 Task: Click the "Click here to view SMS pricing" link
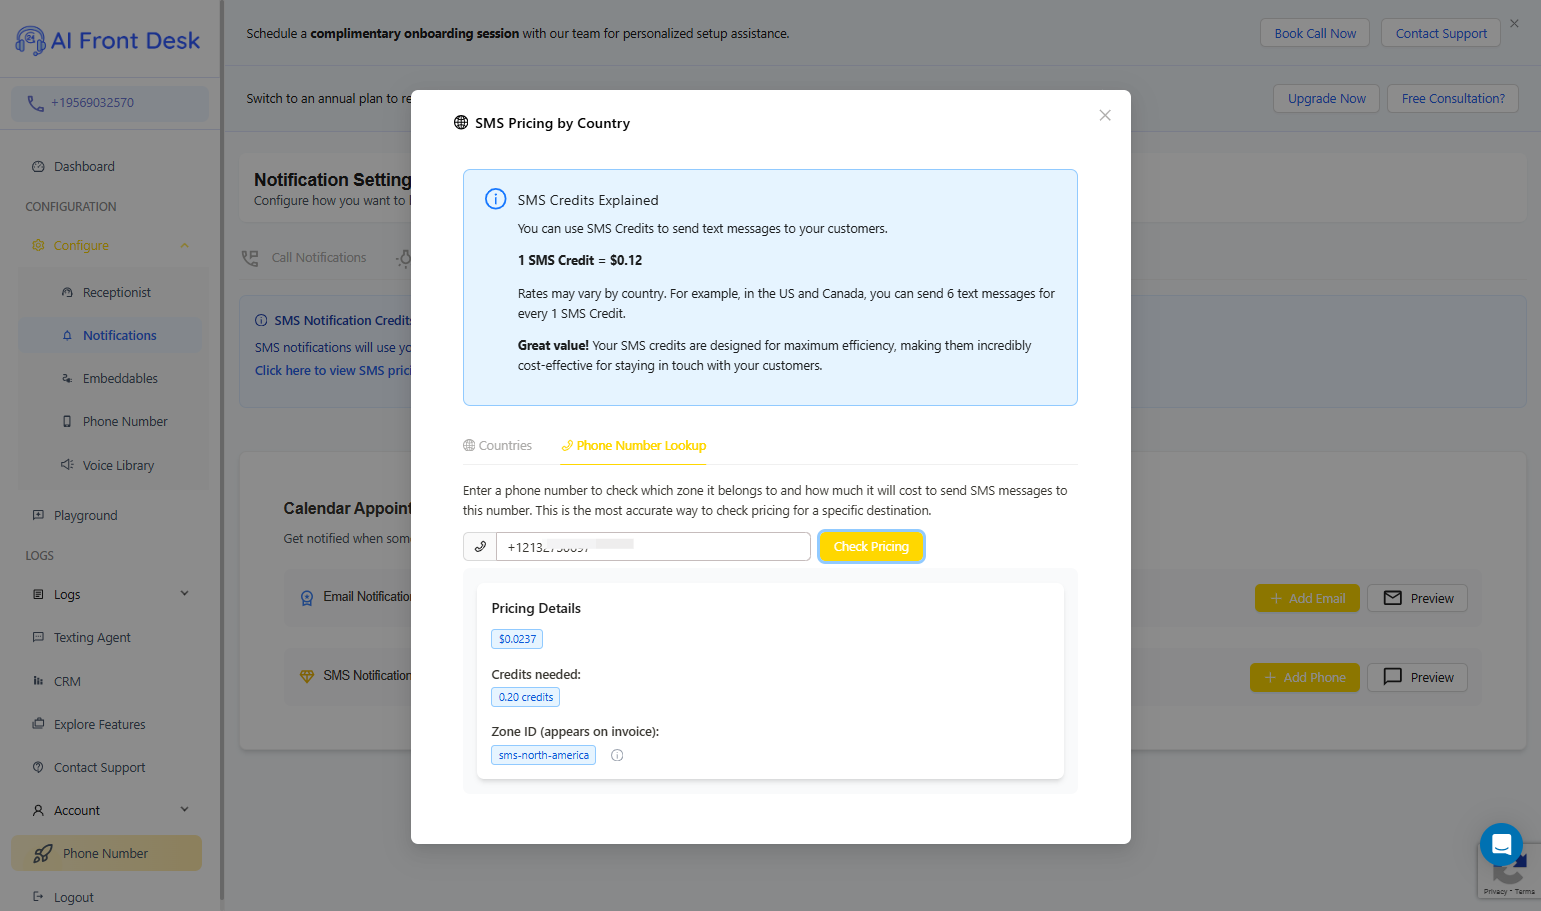[x=333, y=370]
